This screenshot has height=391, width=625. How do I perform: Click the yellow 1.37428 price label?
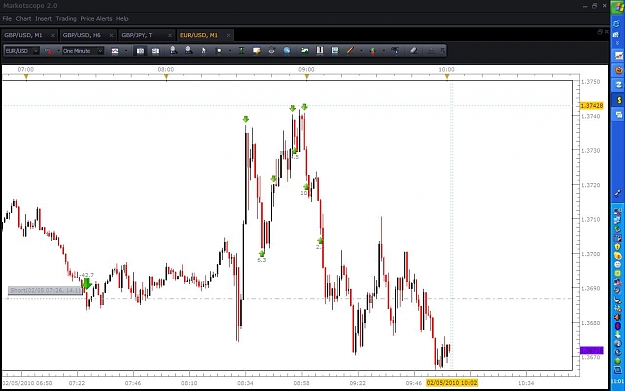(592, 106)
